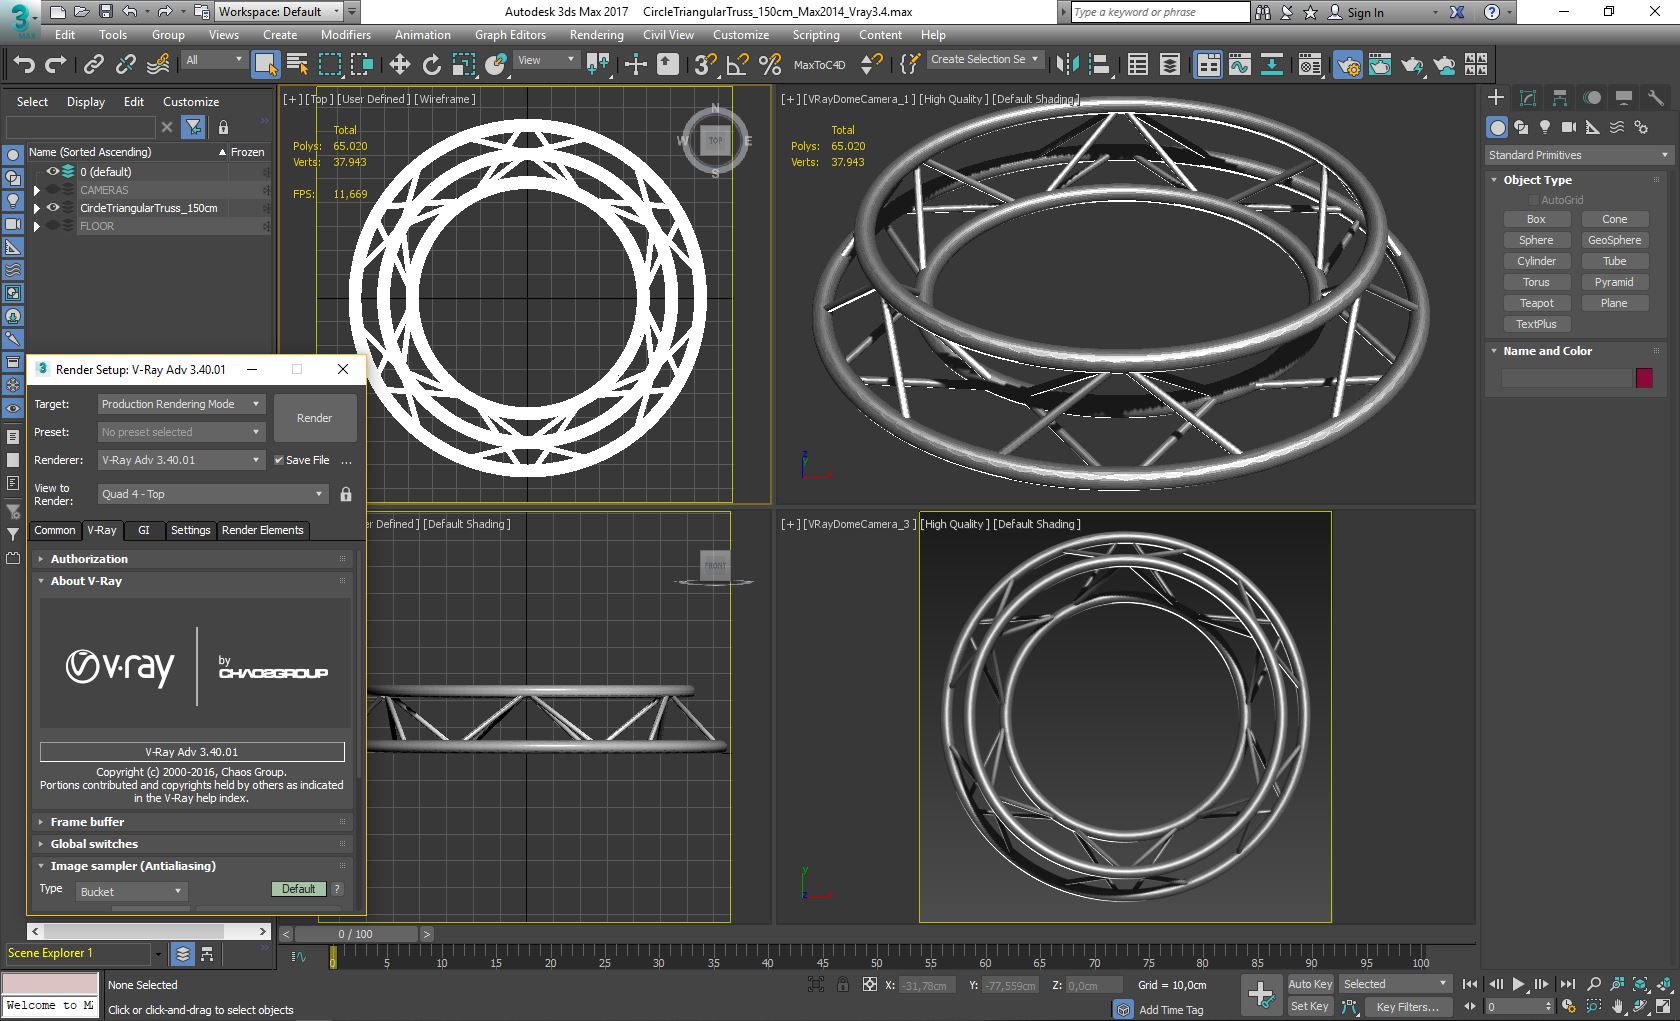Click the Select Object tool
Screen dimensions: 1680x1021
[265, 65]
